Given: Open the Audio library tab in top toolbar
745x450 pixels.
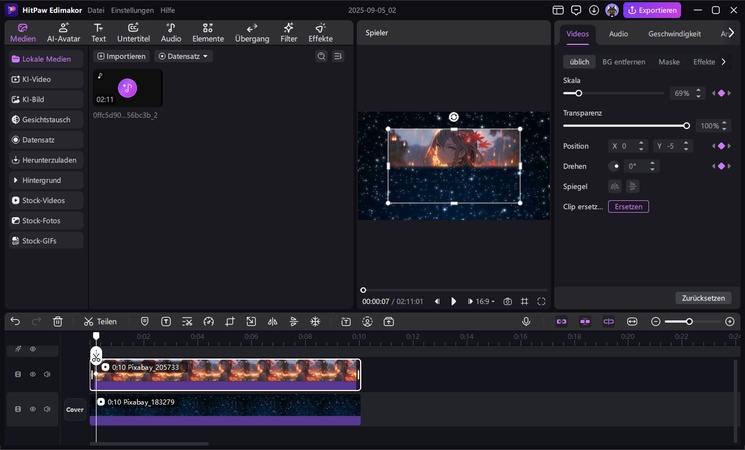Looking at the screenshot, I should [x=171, y=33].
